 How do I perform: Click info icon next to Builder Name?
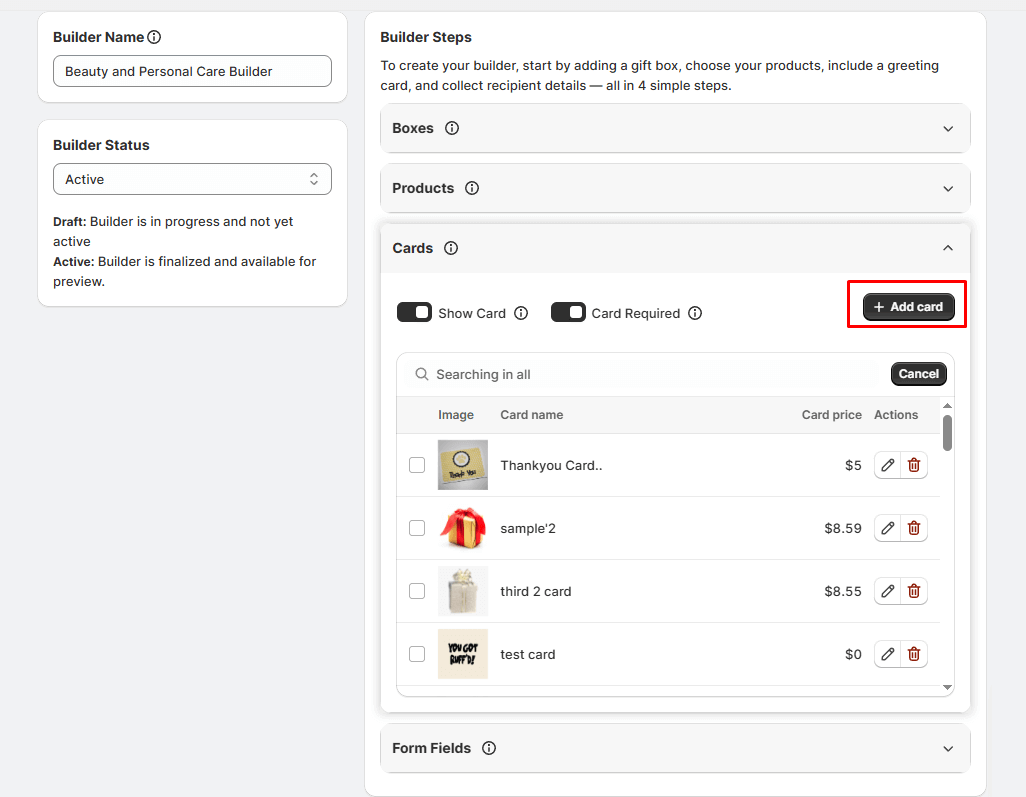(x=154, y=37)
